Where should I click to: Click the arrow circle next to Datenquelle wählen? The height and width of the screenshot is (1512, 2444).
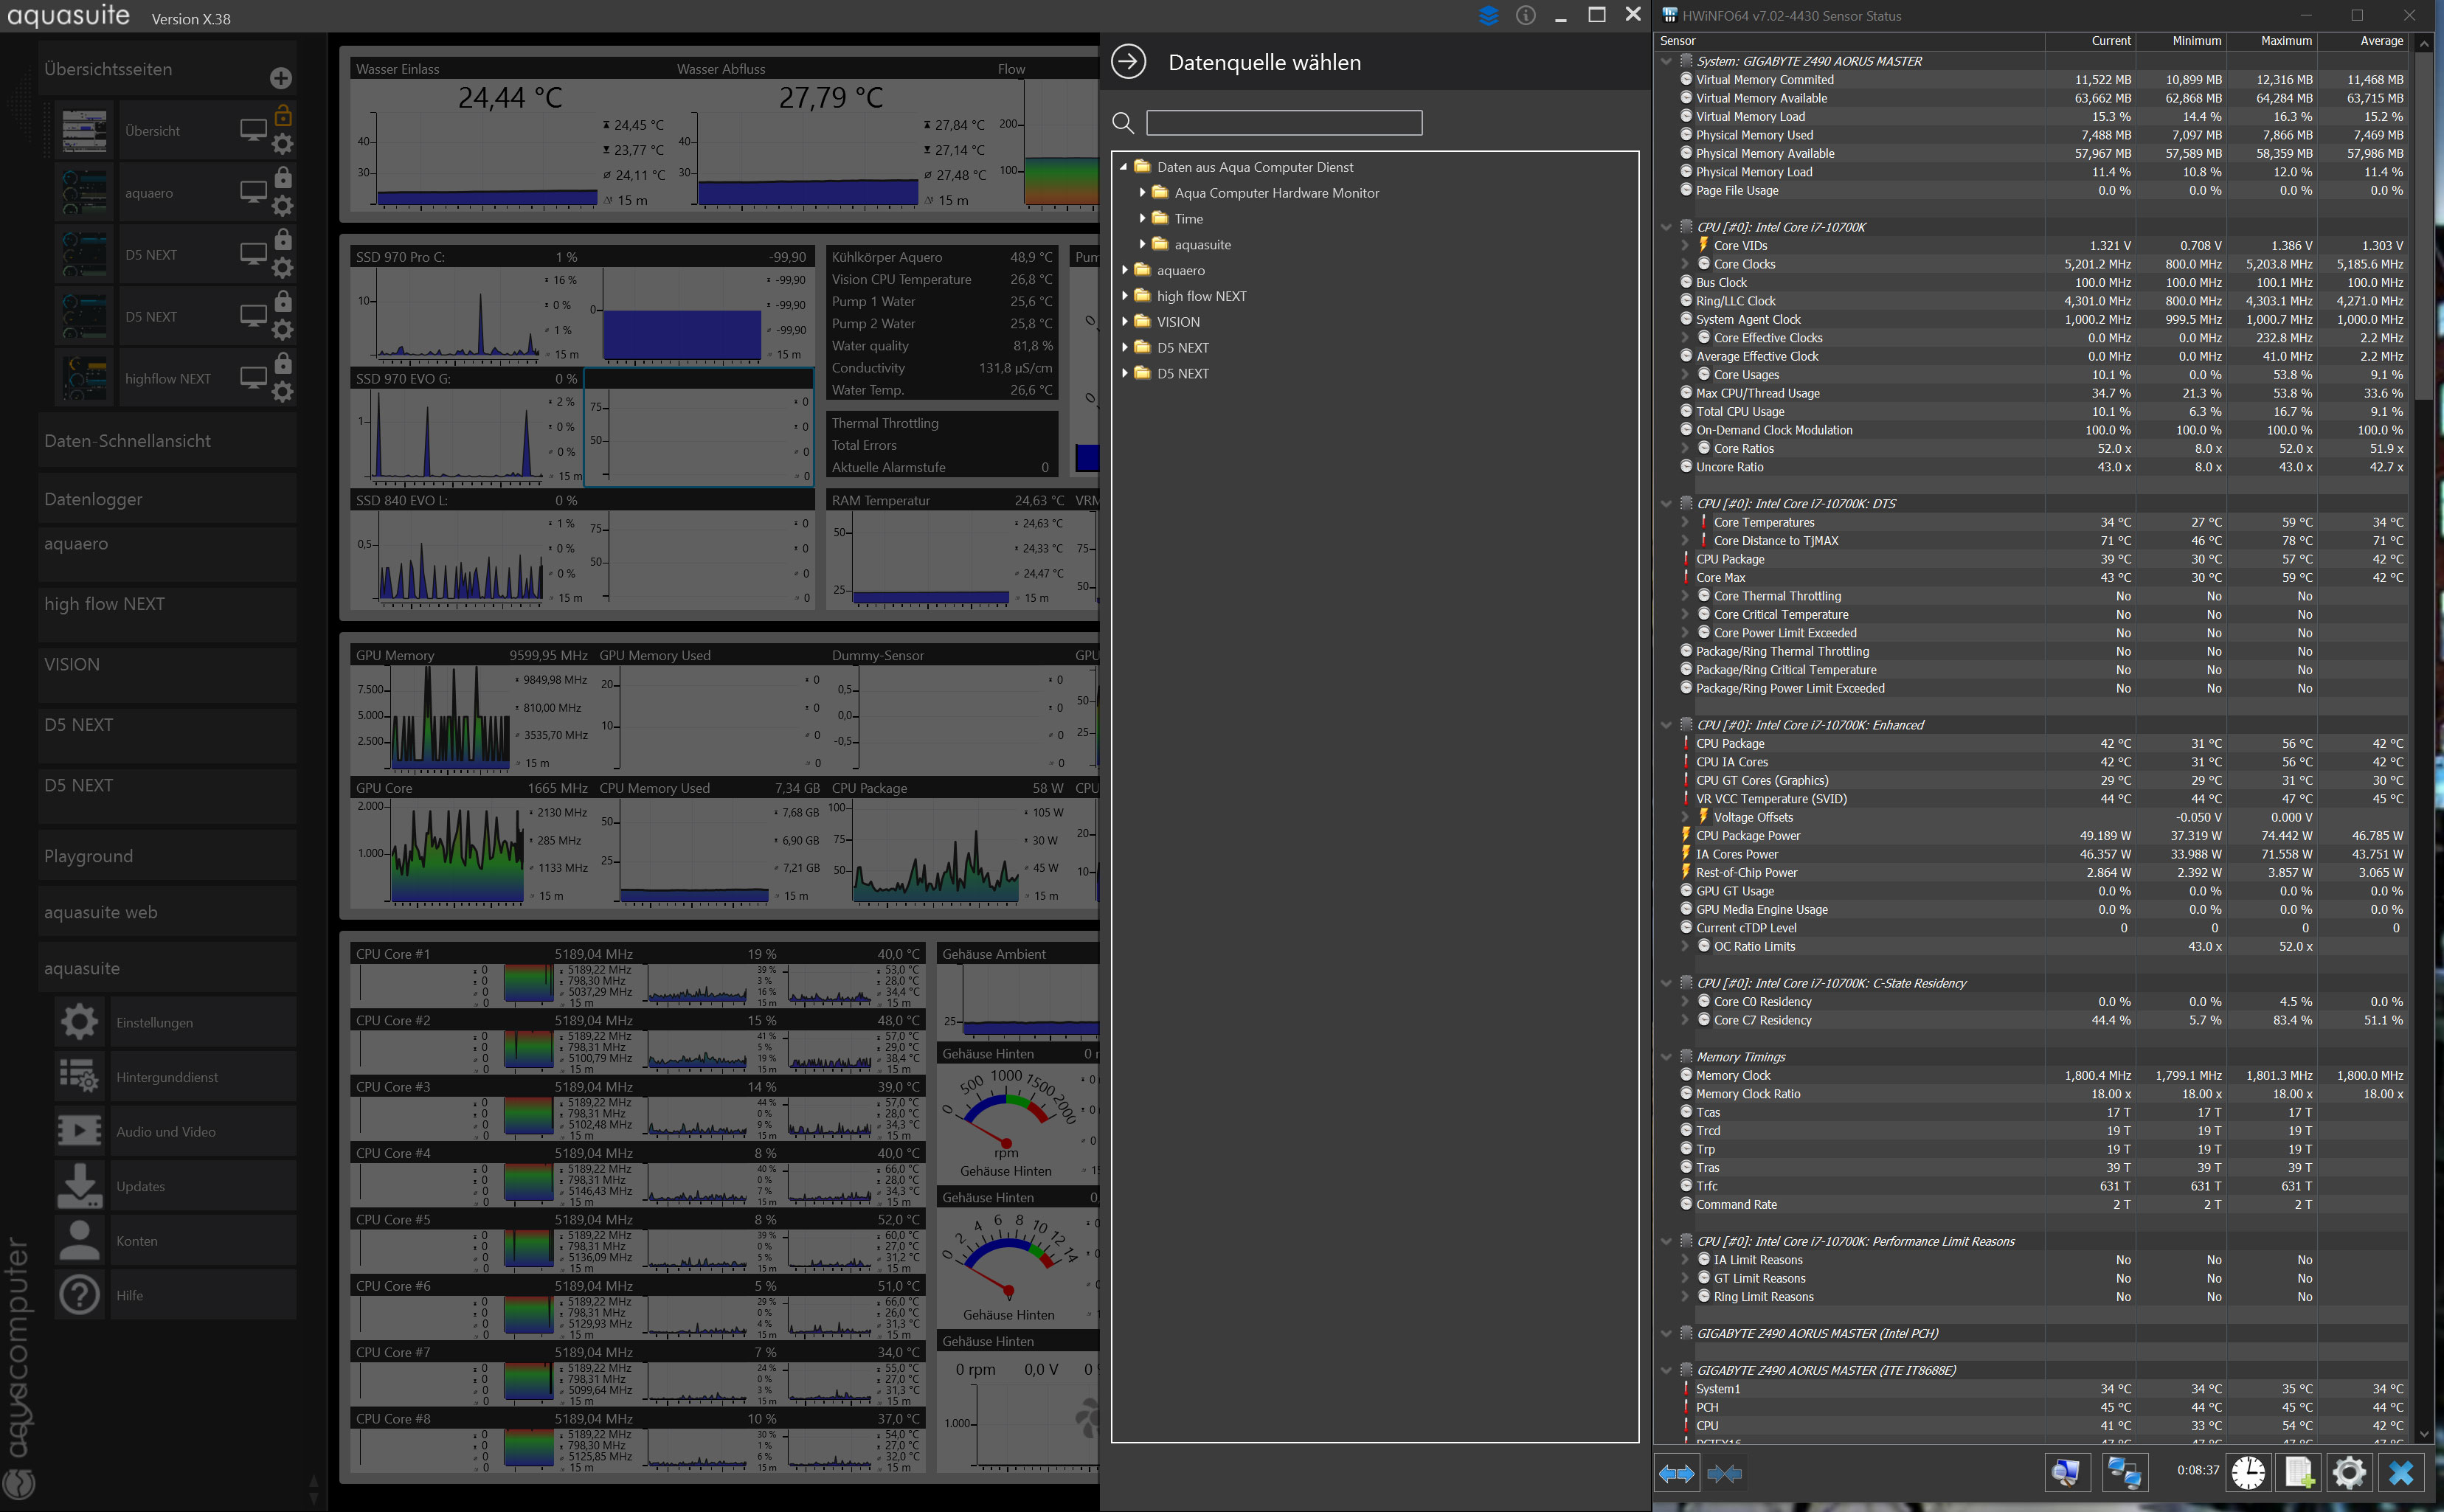pyautogui.click(x=1128, y=62)
